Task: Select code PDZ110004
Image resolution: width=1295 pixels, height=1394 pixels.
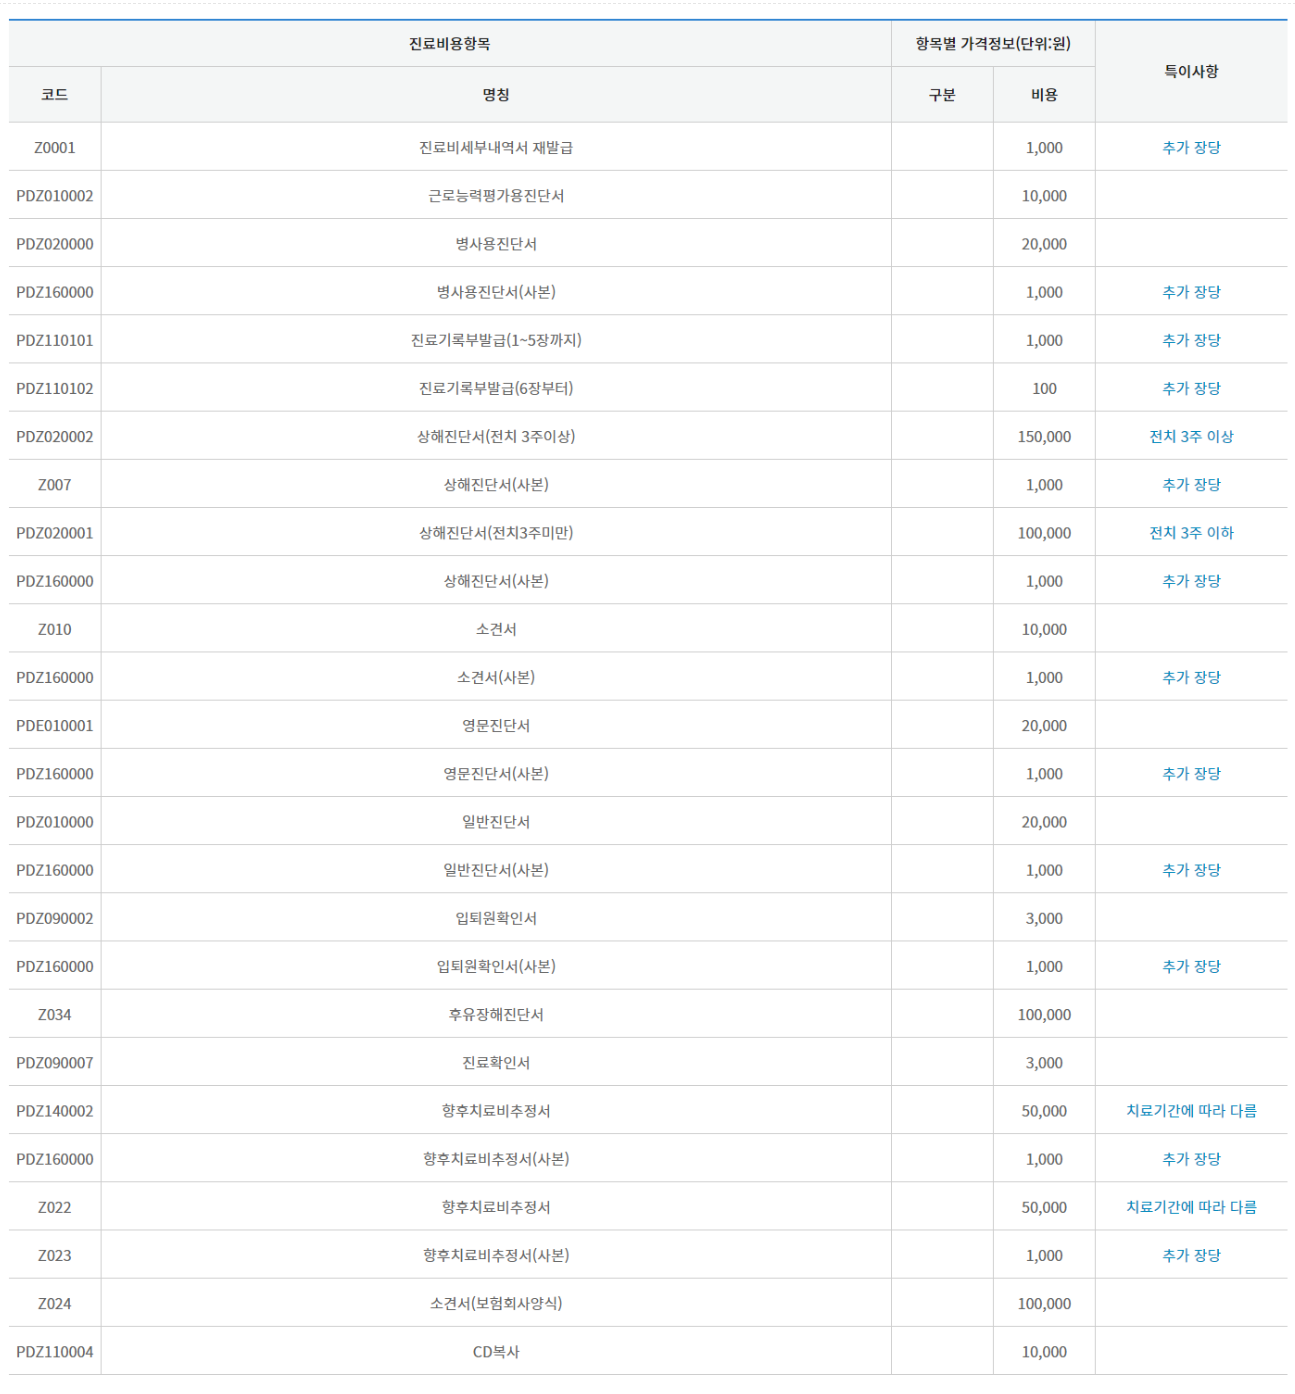Action: tap(55, 1352)
